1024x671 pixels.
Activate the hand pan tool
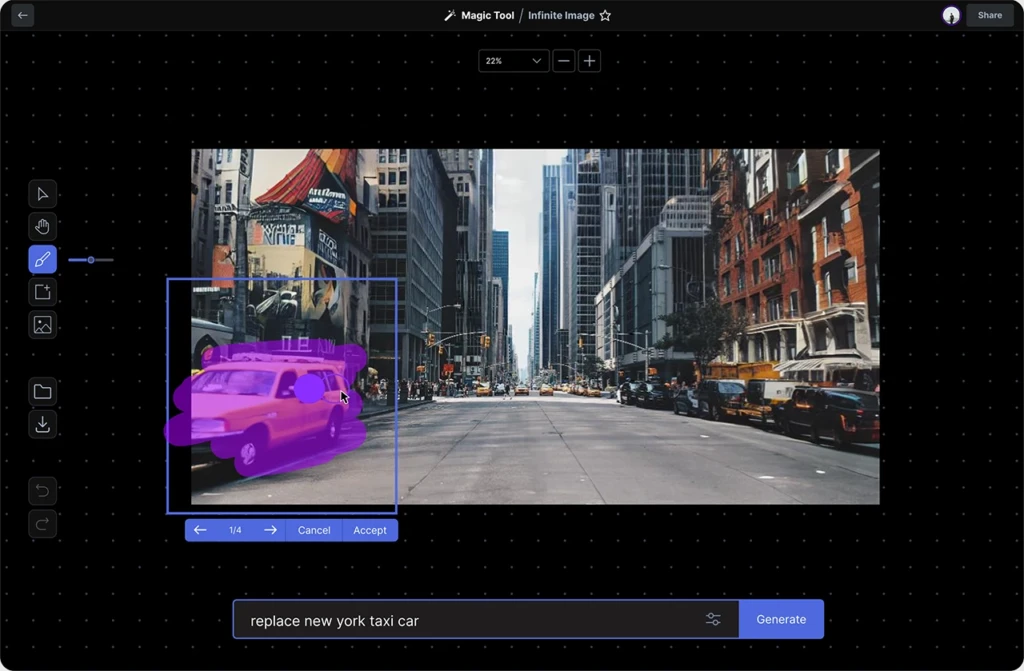[x=42, y=227]
